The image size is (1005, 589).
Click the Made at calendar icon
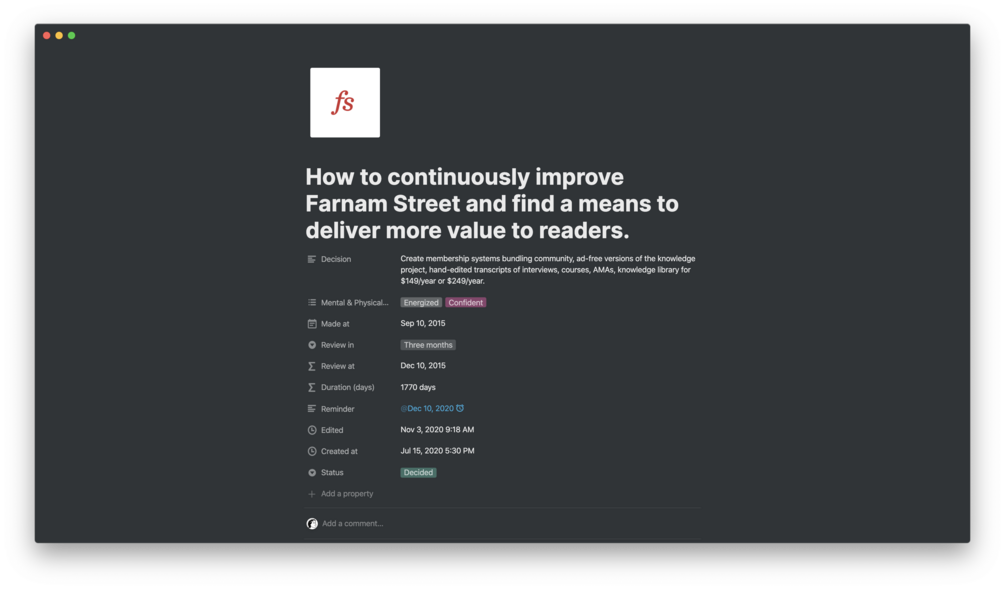coord(311,324)
